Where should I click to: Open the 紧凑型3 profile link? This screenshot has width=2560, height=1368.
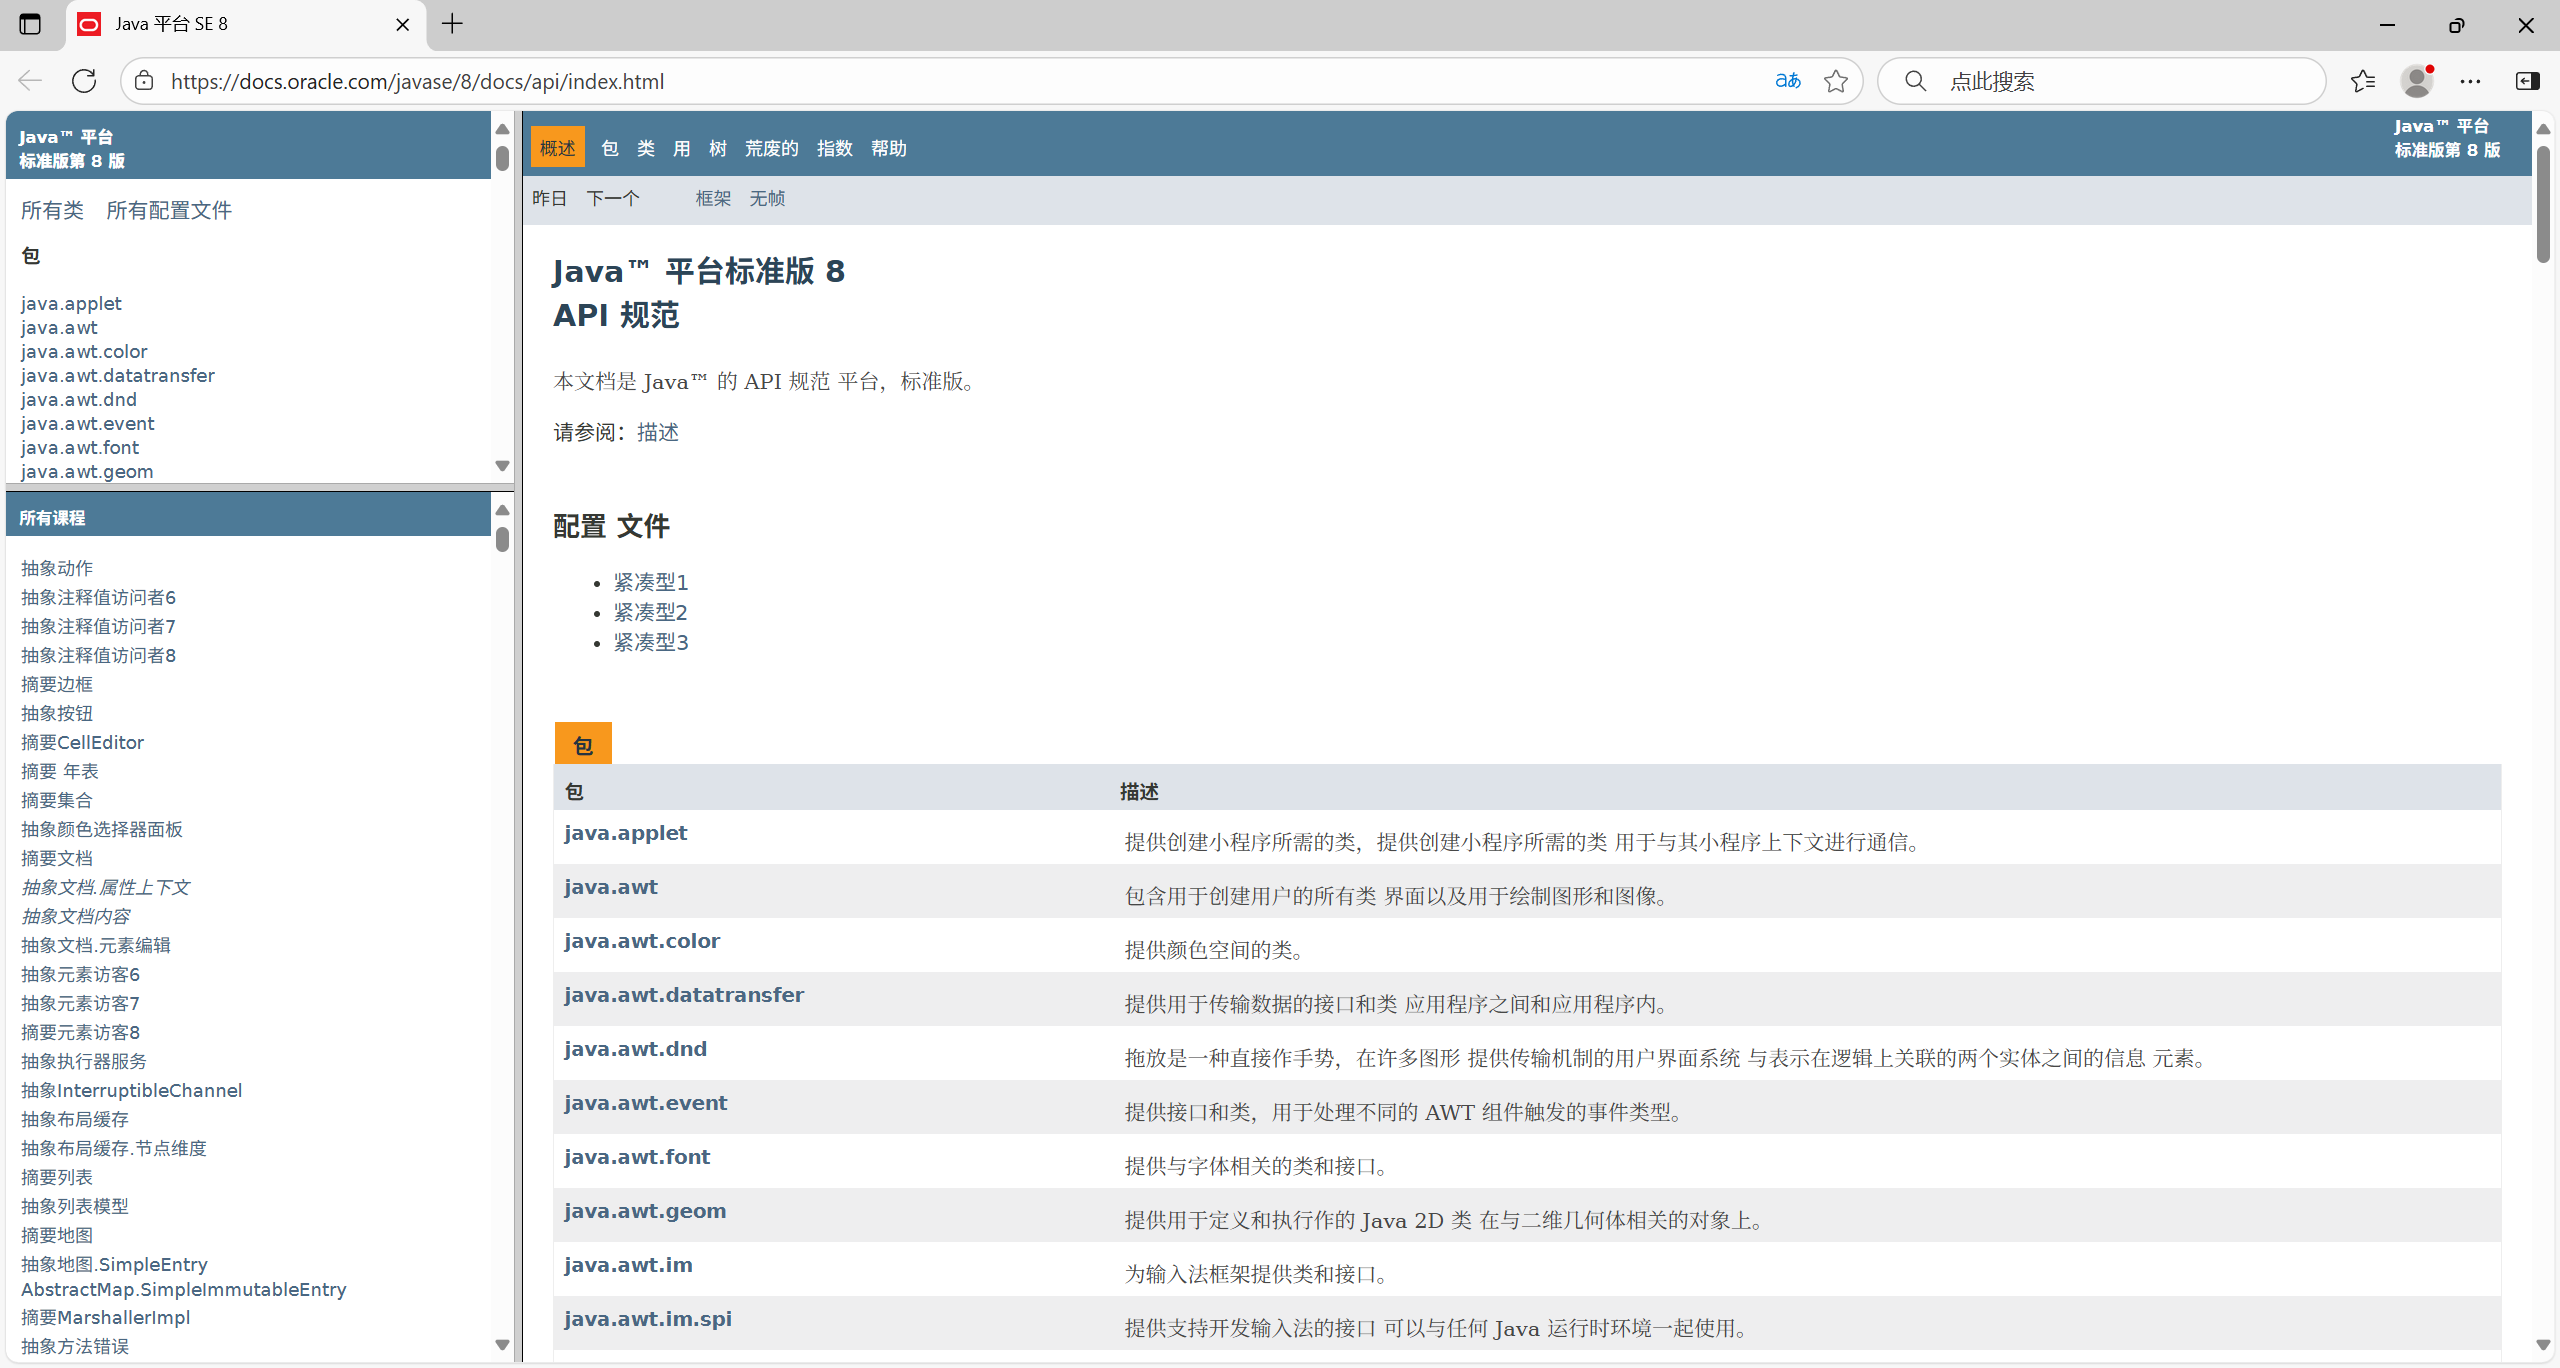tap(651, 642)
